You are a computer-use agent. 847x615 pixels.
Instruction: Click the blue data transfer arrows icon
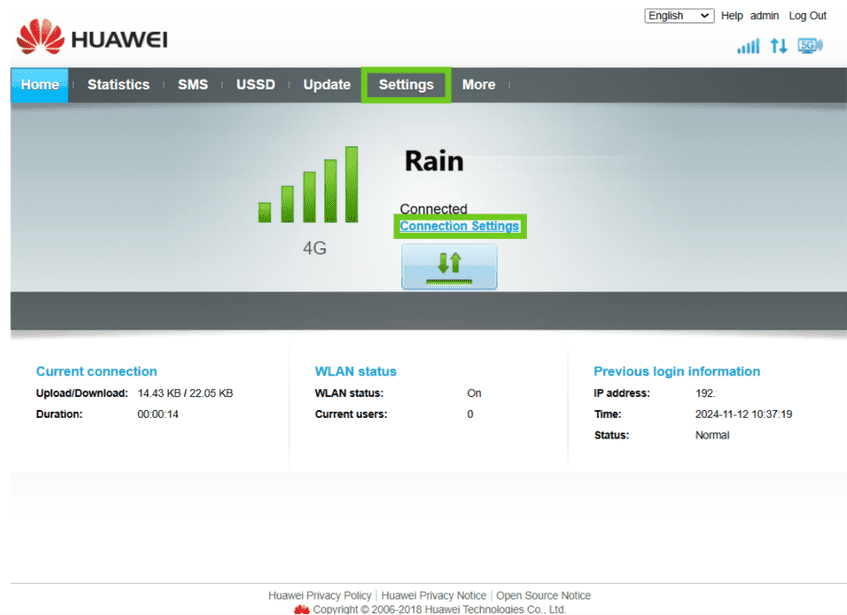(x=778, y=46)
